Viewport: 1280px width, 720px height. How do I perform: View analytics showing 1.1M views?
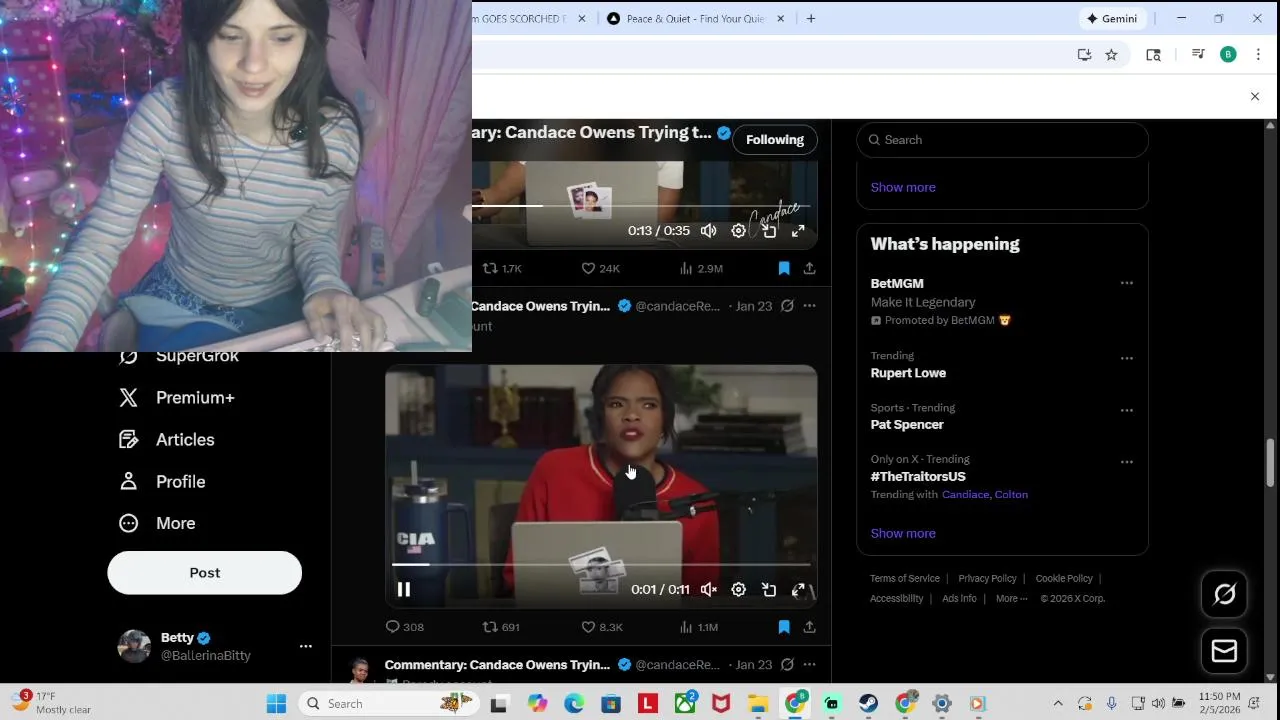(x=699, y=627)
